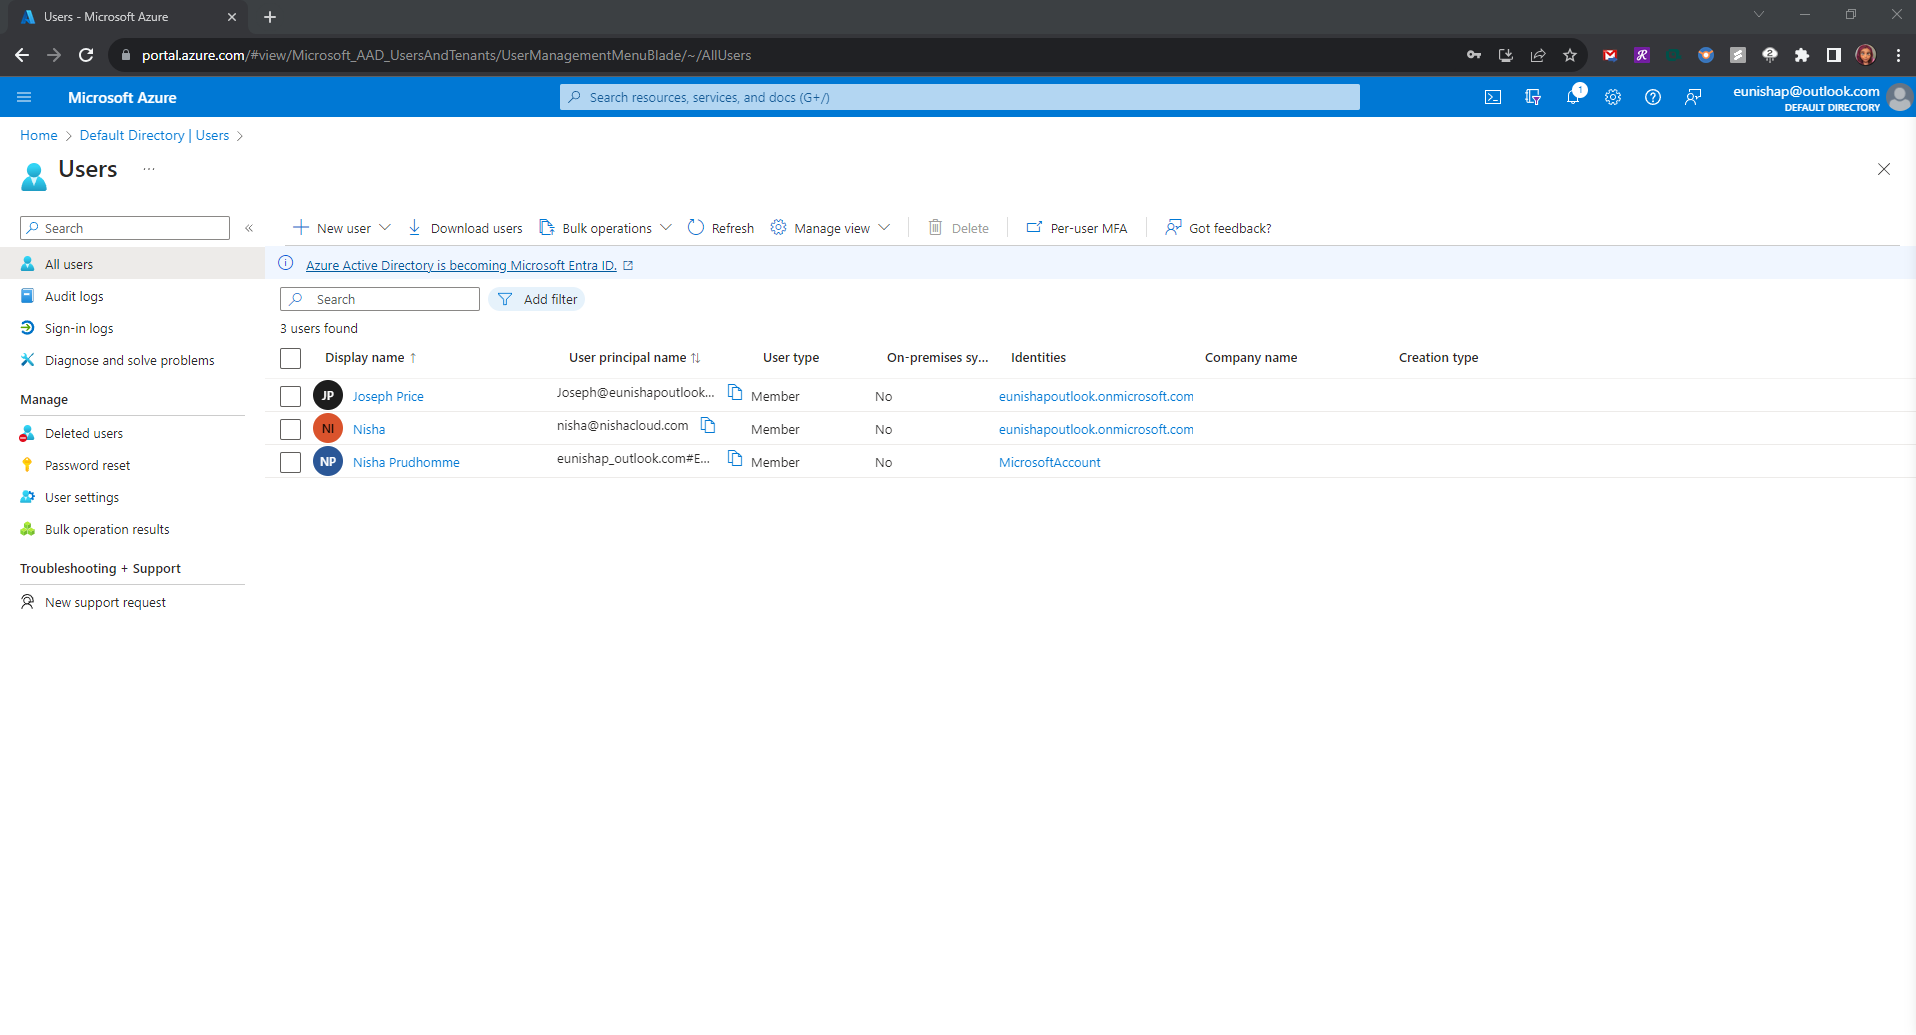Click the Refresh icon in toolbar
Viewport: 1916px width, 1035px height.
click(696, 228)
